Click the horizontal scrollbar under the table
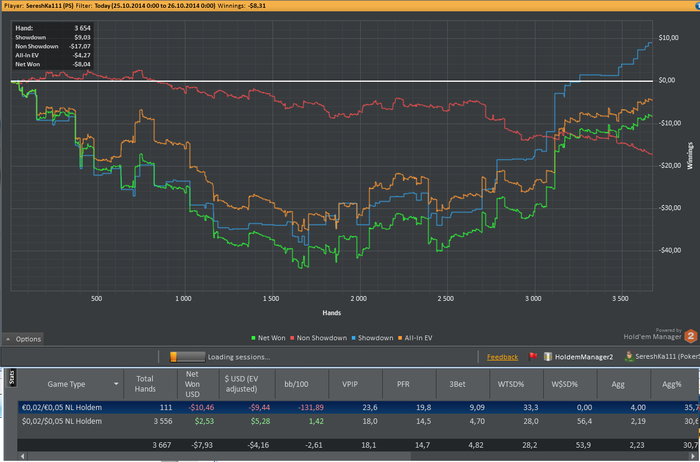The height and width of the screenshot is (462, 700). [x=357, y=456]
